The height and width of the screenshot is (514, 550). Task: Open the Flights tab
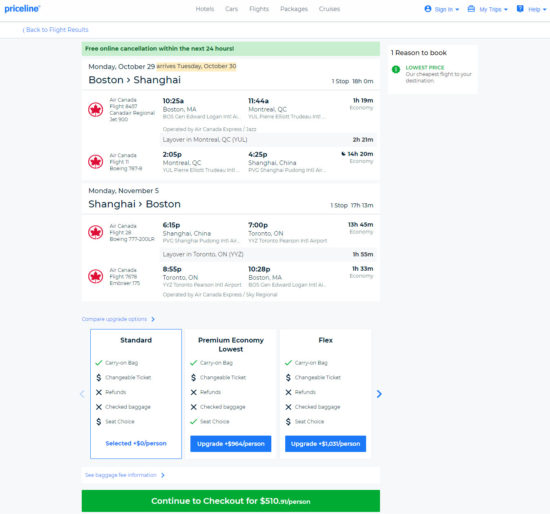pyautogui.click(x=259, y=9)
